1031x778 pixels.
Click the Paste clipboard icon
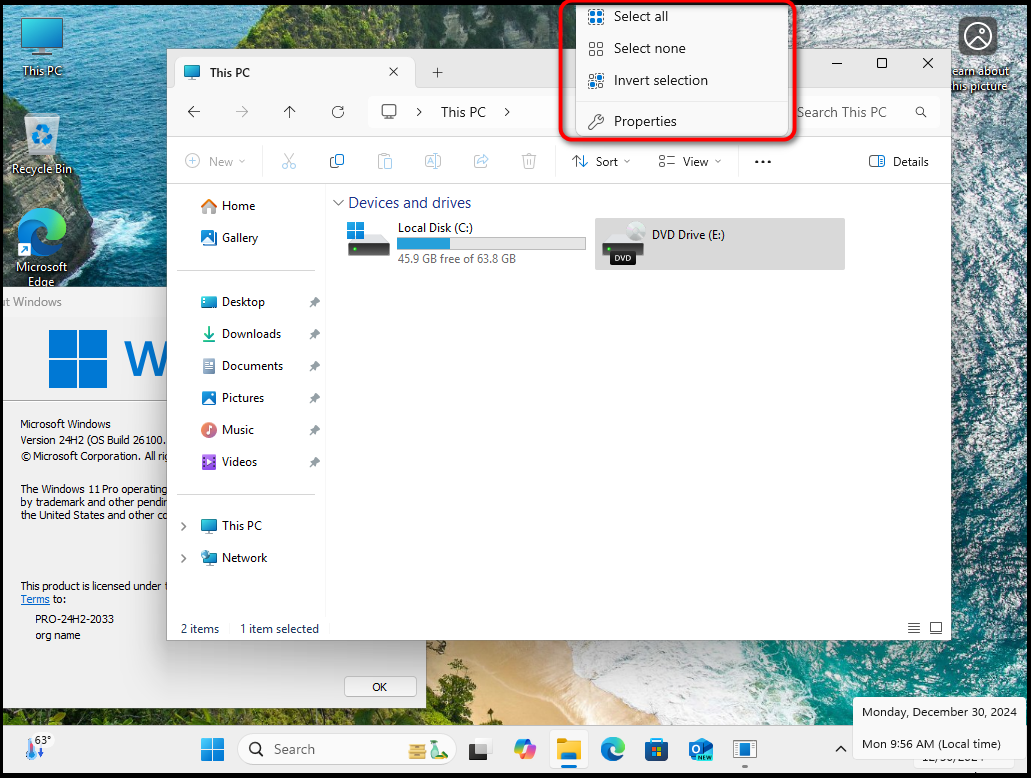(385, 161)
